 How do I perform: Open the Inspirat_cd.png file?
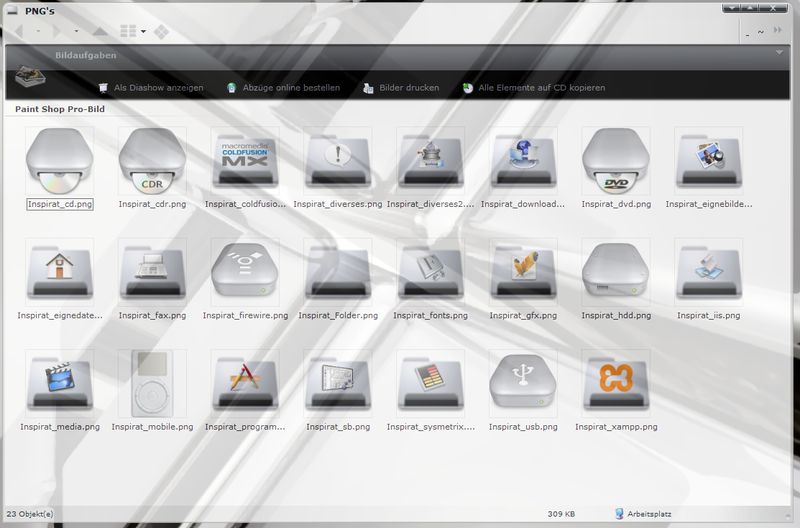tap(59, 160)
